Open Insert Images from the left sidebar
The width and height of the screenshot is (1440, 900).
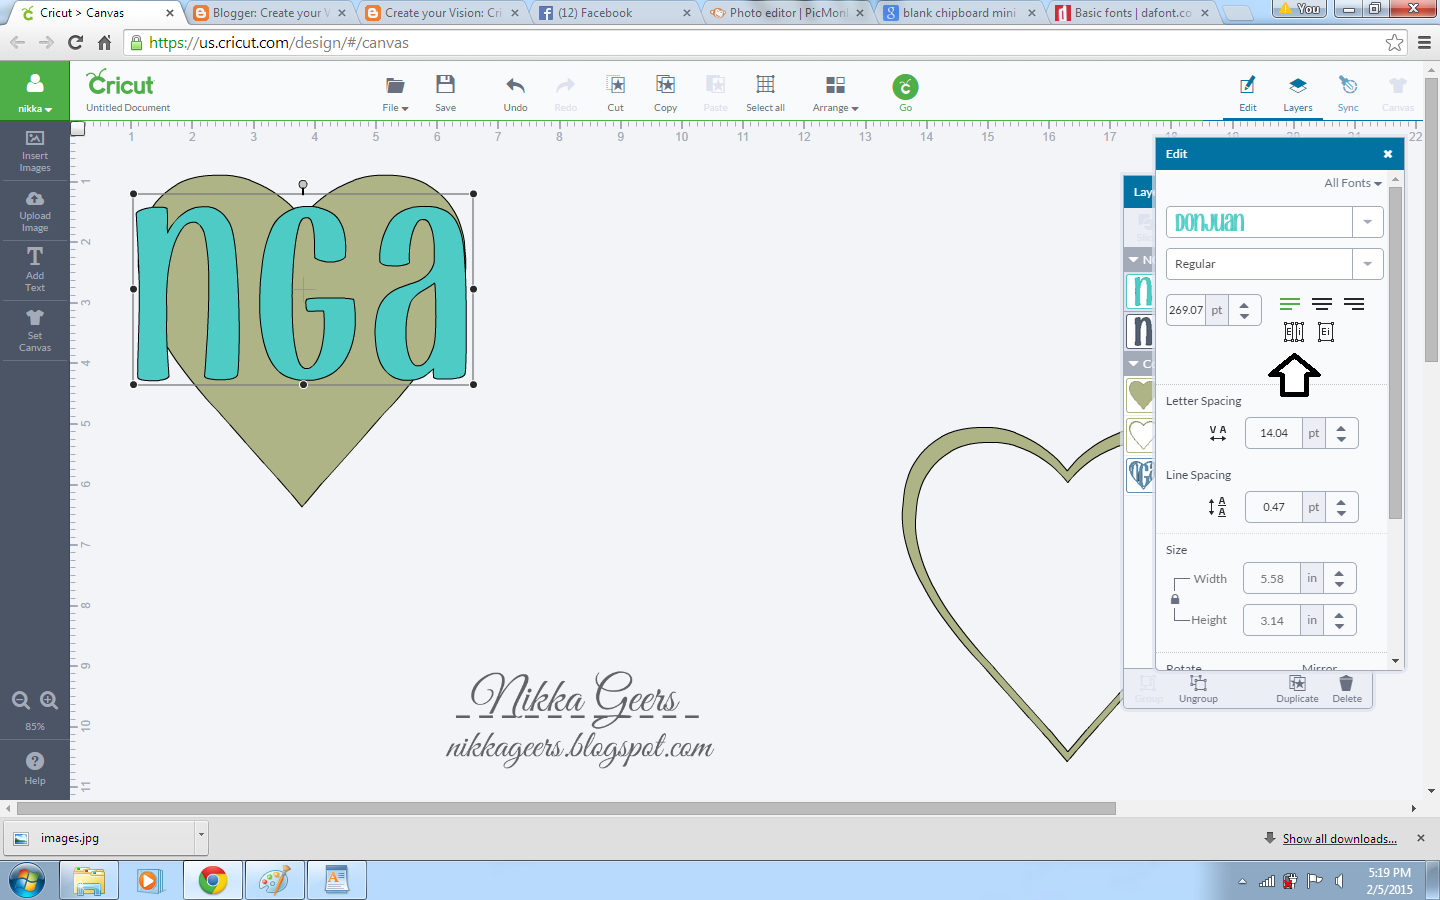point(35,151)
